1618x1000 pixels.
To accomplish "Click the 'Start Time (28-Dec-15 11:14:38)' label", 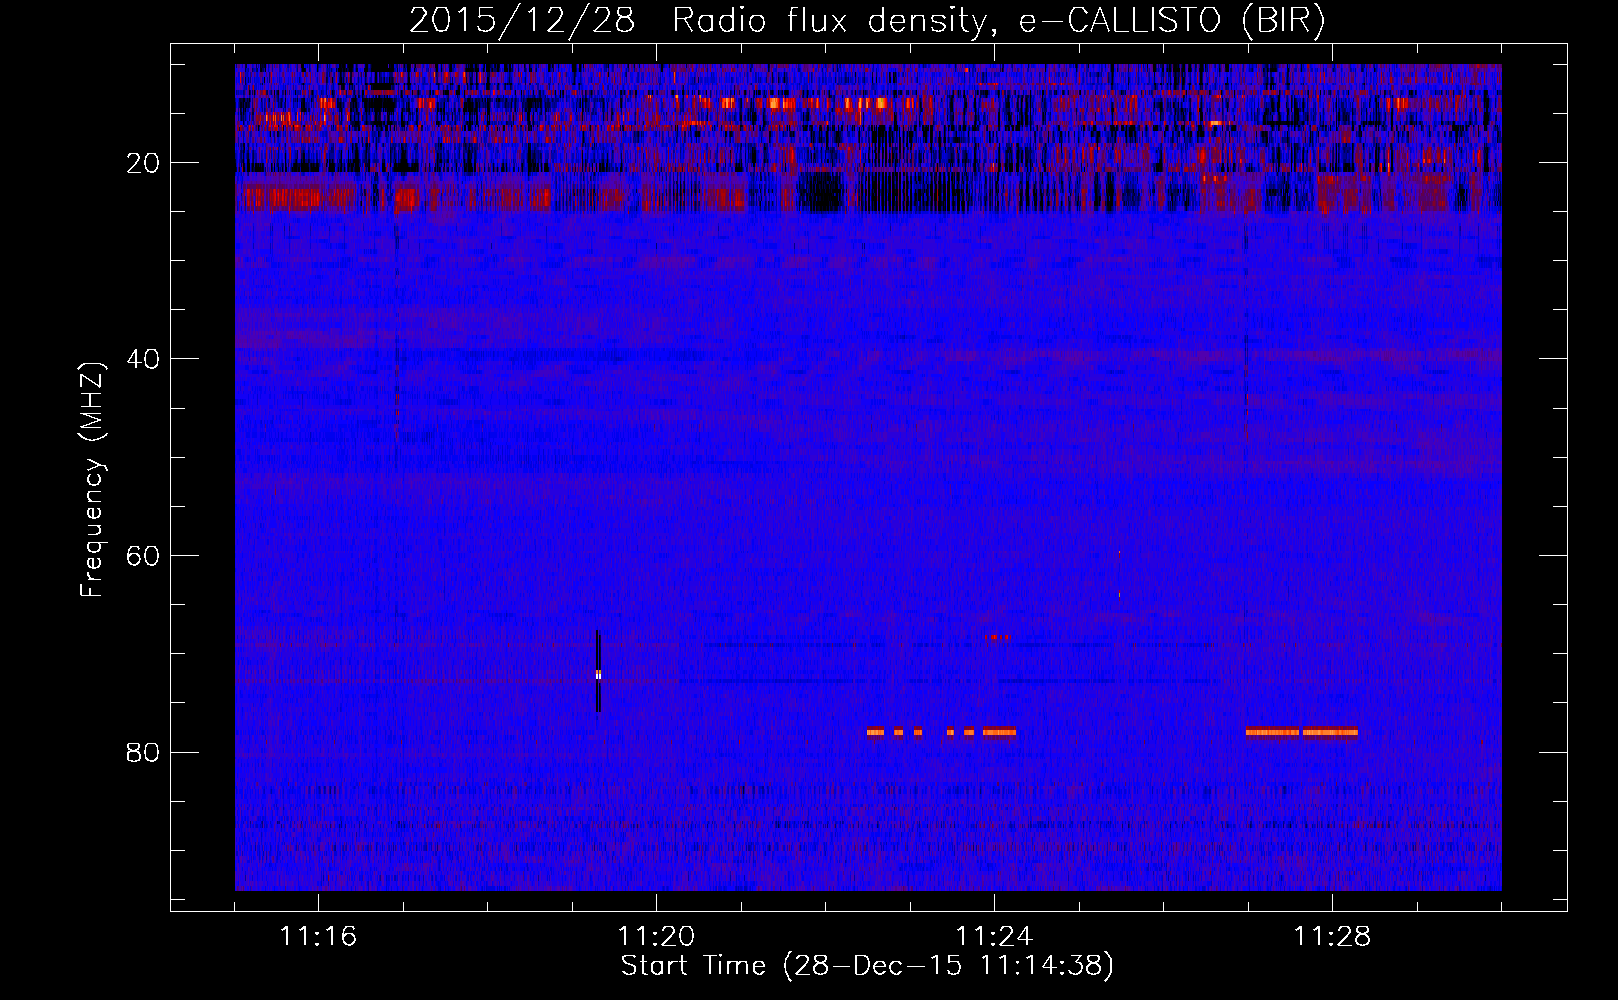I will pyautogui.click(x=867, y=966).
